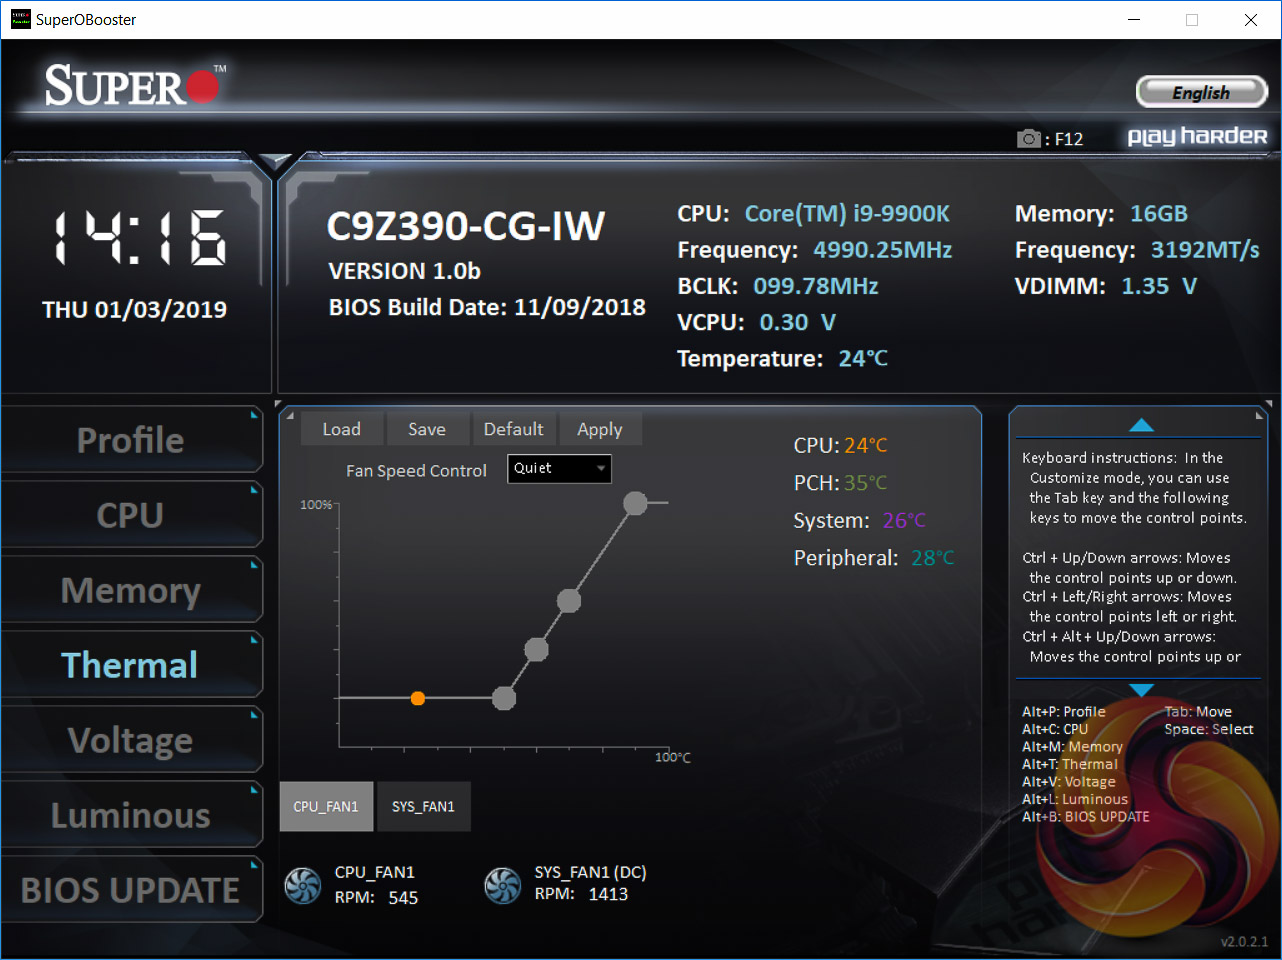
Task: Select the CPU_FAN1 tab
Action: pos(326,807)
